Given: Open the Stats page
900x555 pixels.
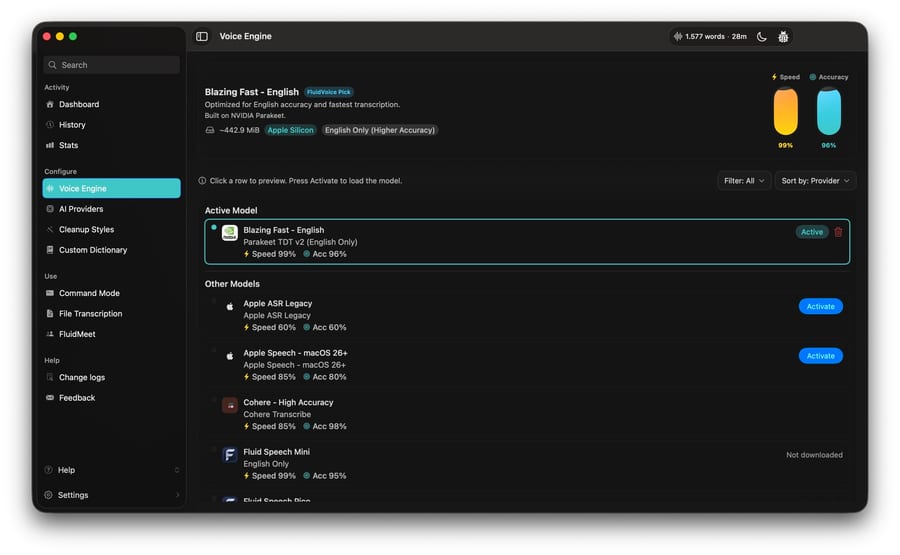Looking at the screenshot, I should pos(111,145).
